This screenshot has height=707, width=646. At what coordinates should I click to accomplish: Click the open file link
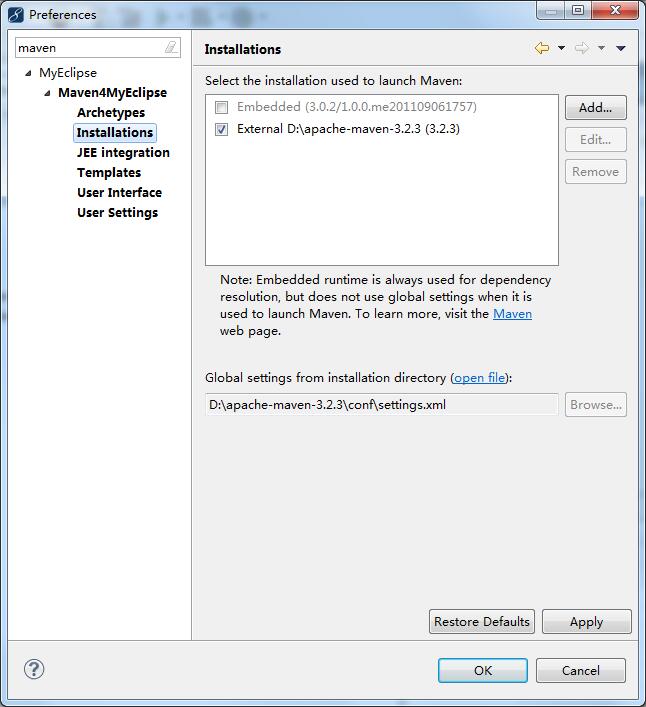(480, 377)
